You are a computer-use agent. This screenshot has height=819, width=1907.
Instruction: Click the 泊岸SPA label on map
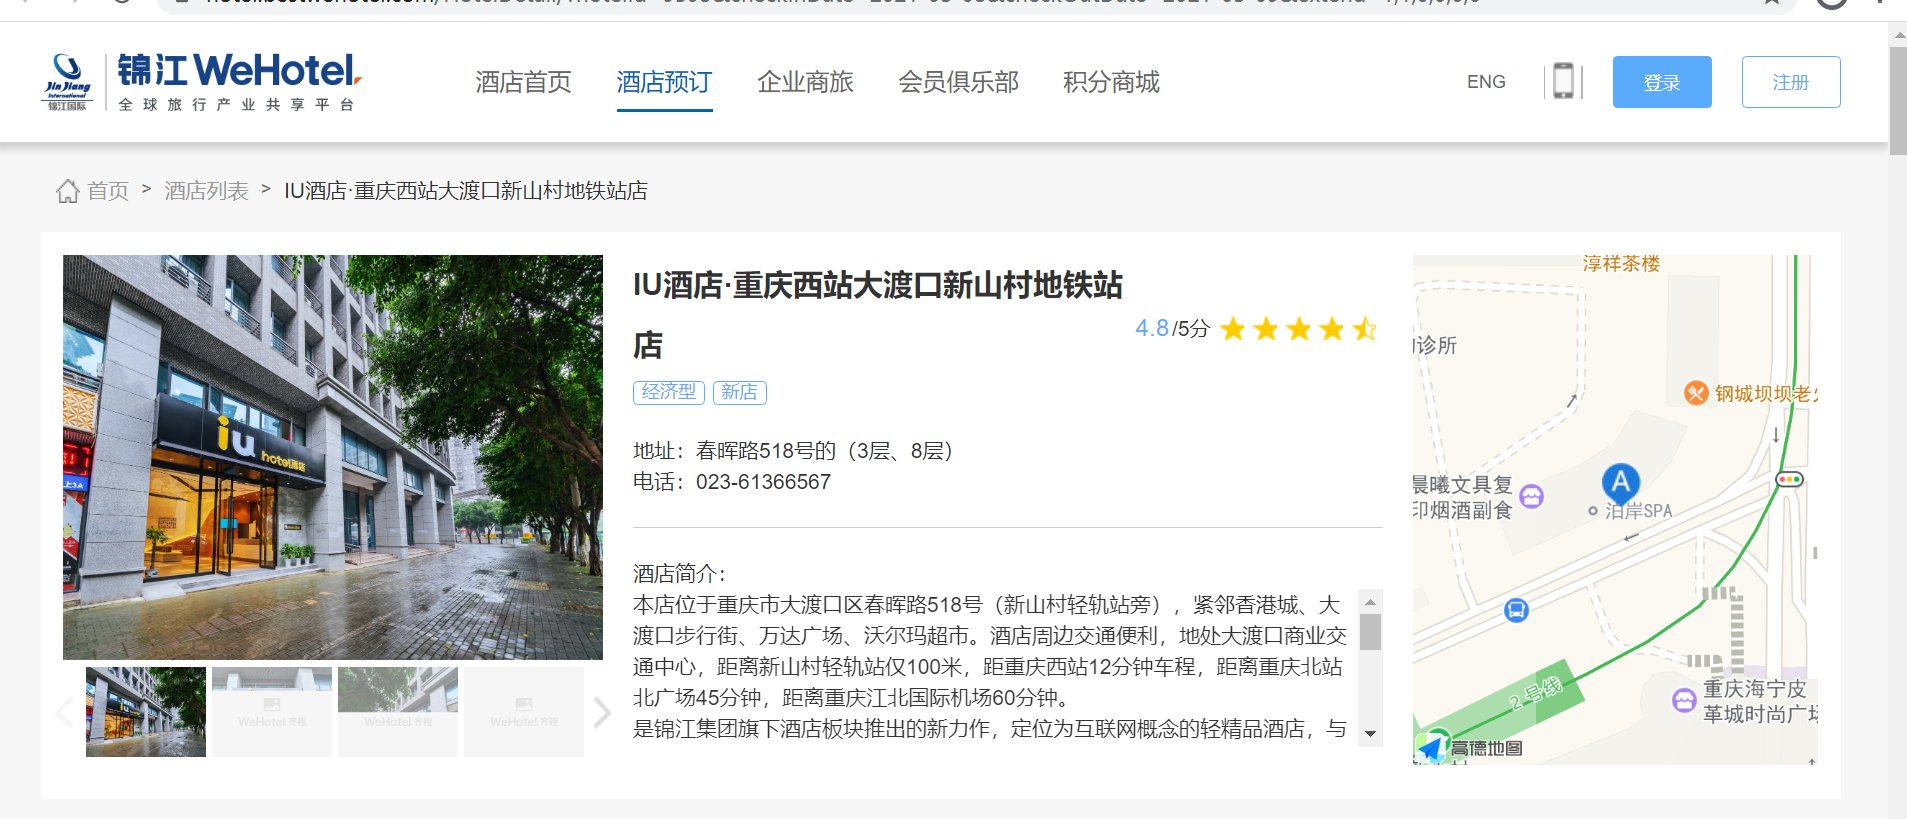point(1638,511)
